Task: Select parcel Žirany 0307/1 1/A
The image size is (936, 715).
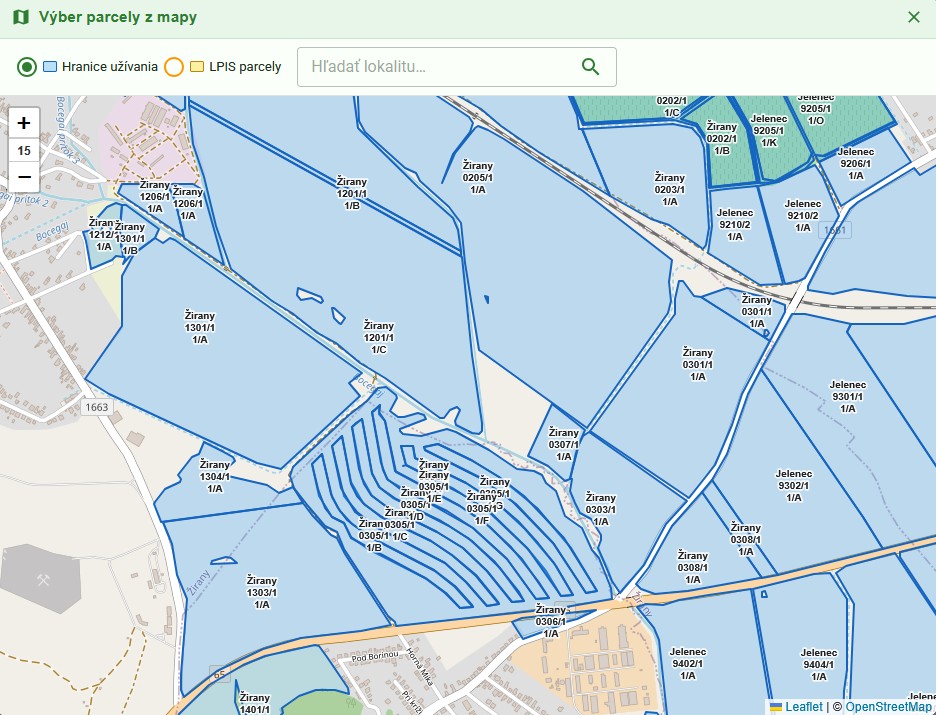Action: coord(564,444)
